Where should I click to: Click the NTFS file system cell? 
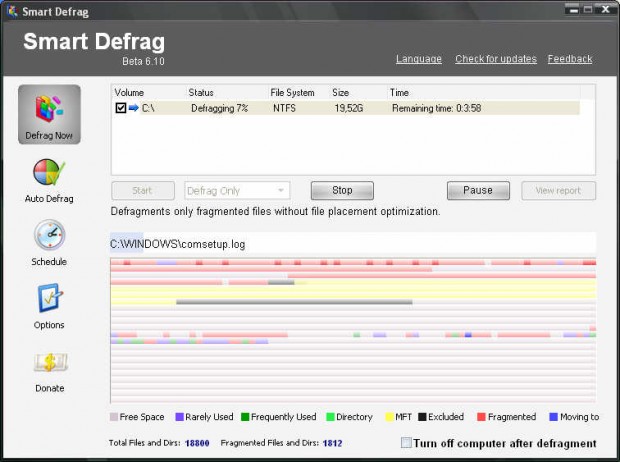(x=284, y=108)
